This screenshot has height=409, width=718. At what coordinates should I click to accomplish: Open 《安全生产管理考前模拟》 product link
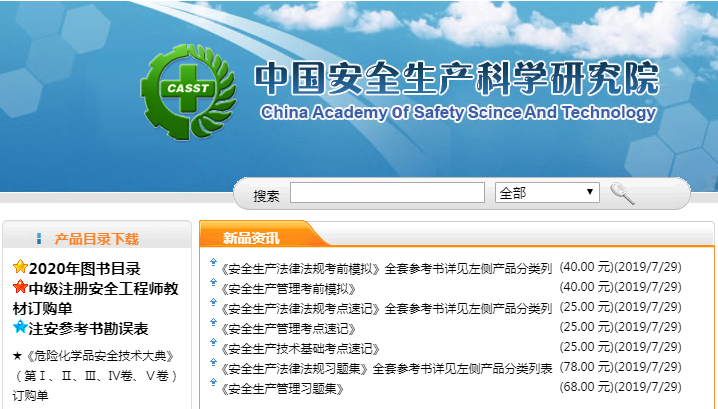point(288,289)
